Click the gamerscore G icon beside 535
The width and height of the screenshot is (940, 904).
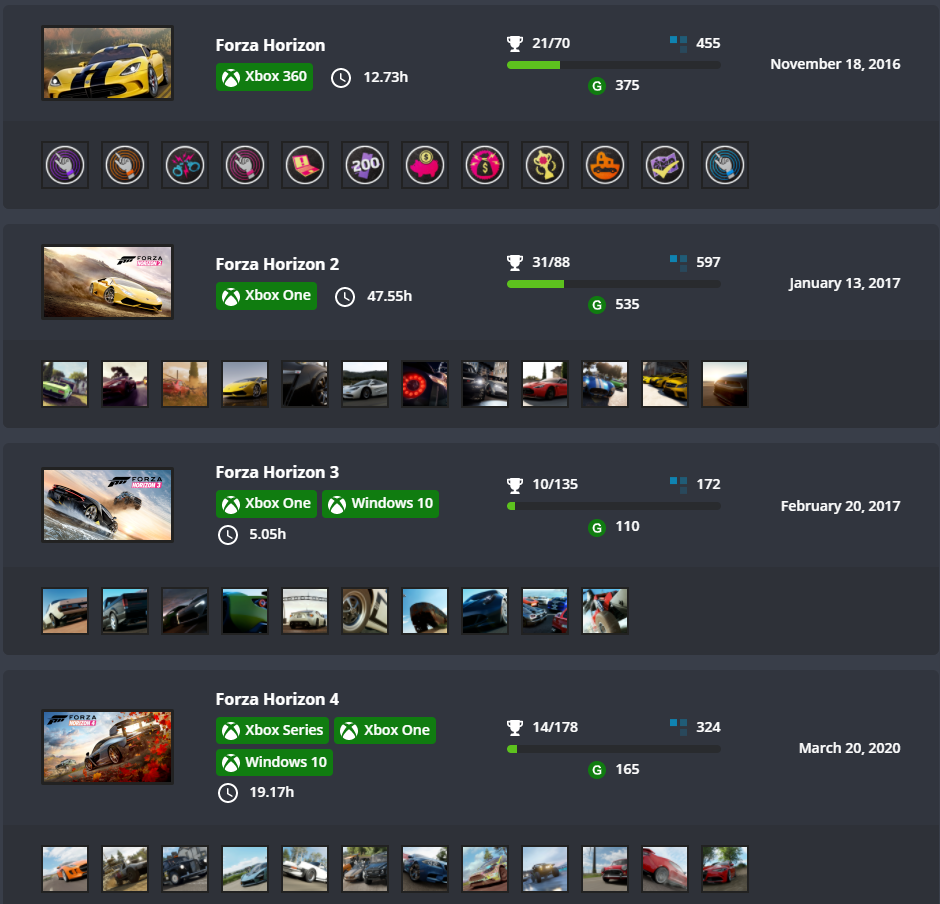(596, 305)
